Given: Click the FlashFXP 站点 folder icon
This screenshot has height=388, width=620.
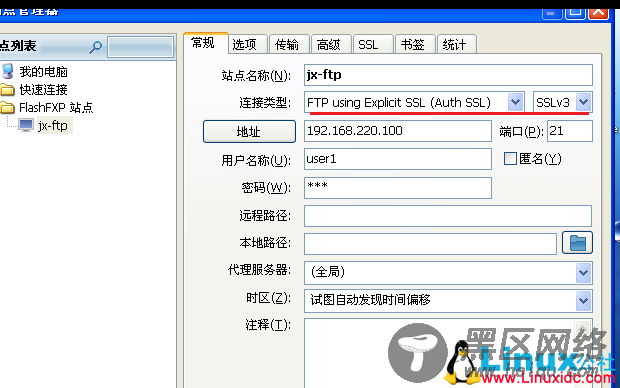Looking at the screenshot, I should point(7,108).
